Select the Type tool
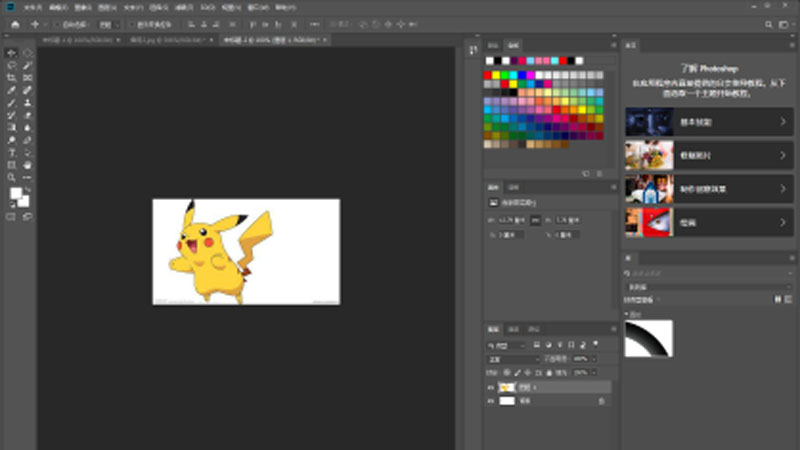Screen dimensions: 800x450 point(11,153)
